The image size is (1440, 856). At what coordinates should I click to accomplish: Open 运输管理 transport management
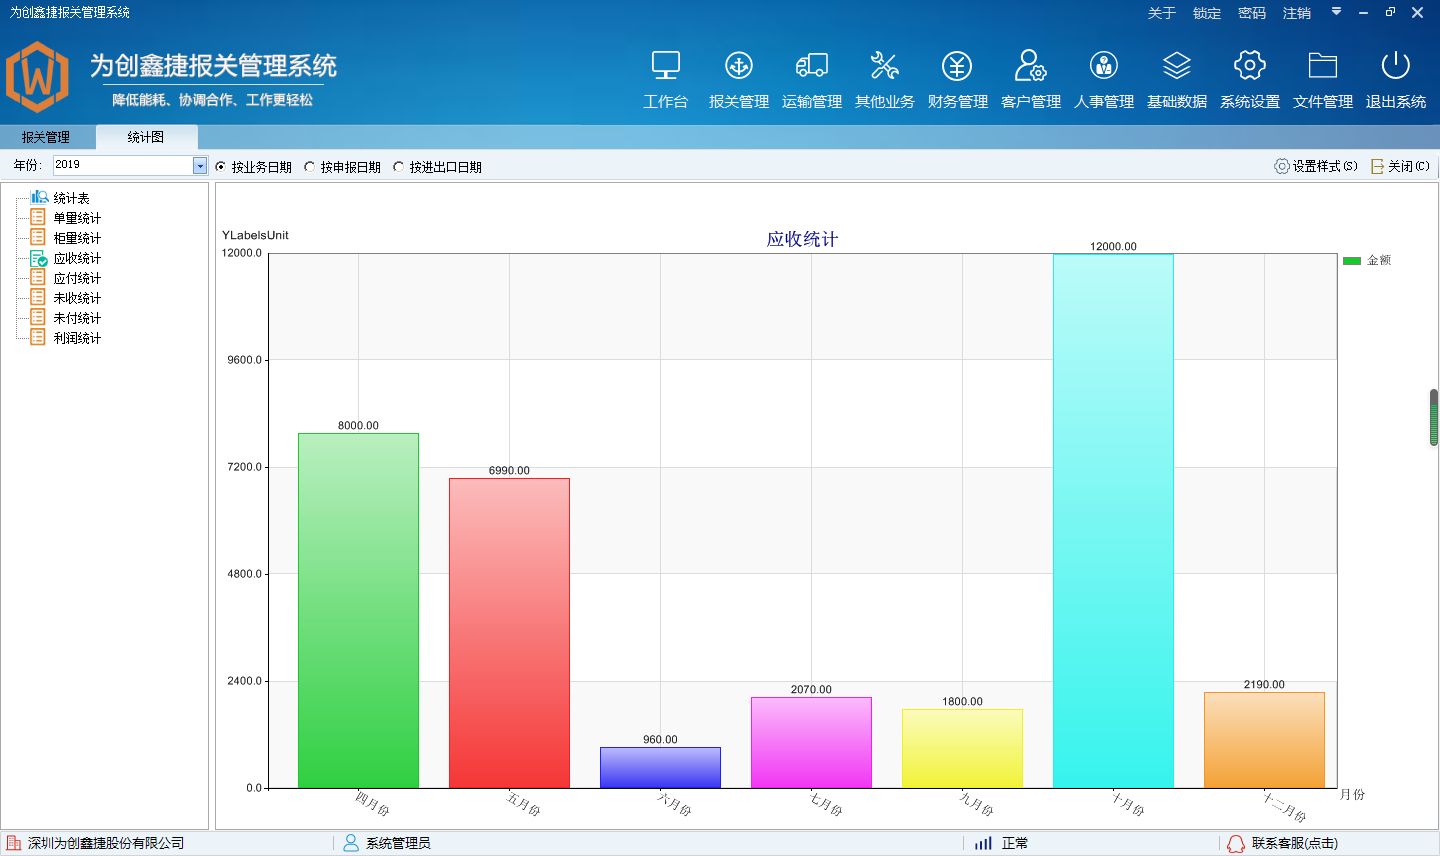coord(811,78)
